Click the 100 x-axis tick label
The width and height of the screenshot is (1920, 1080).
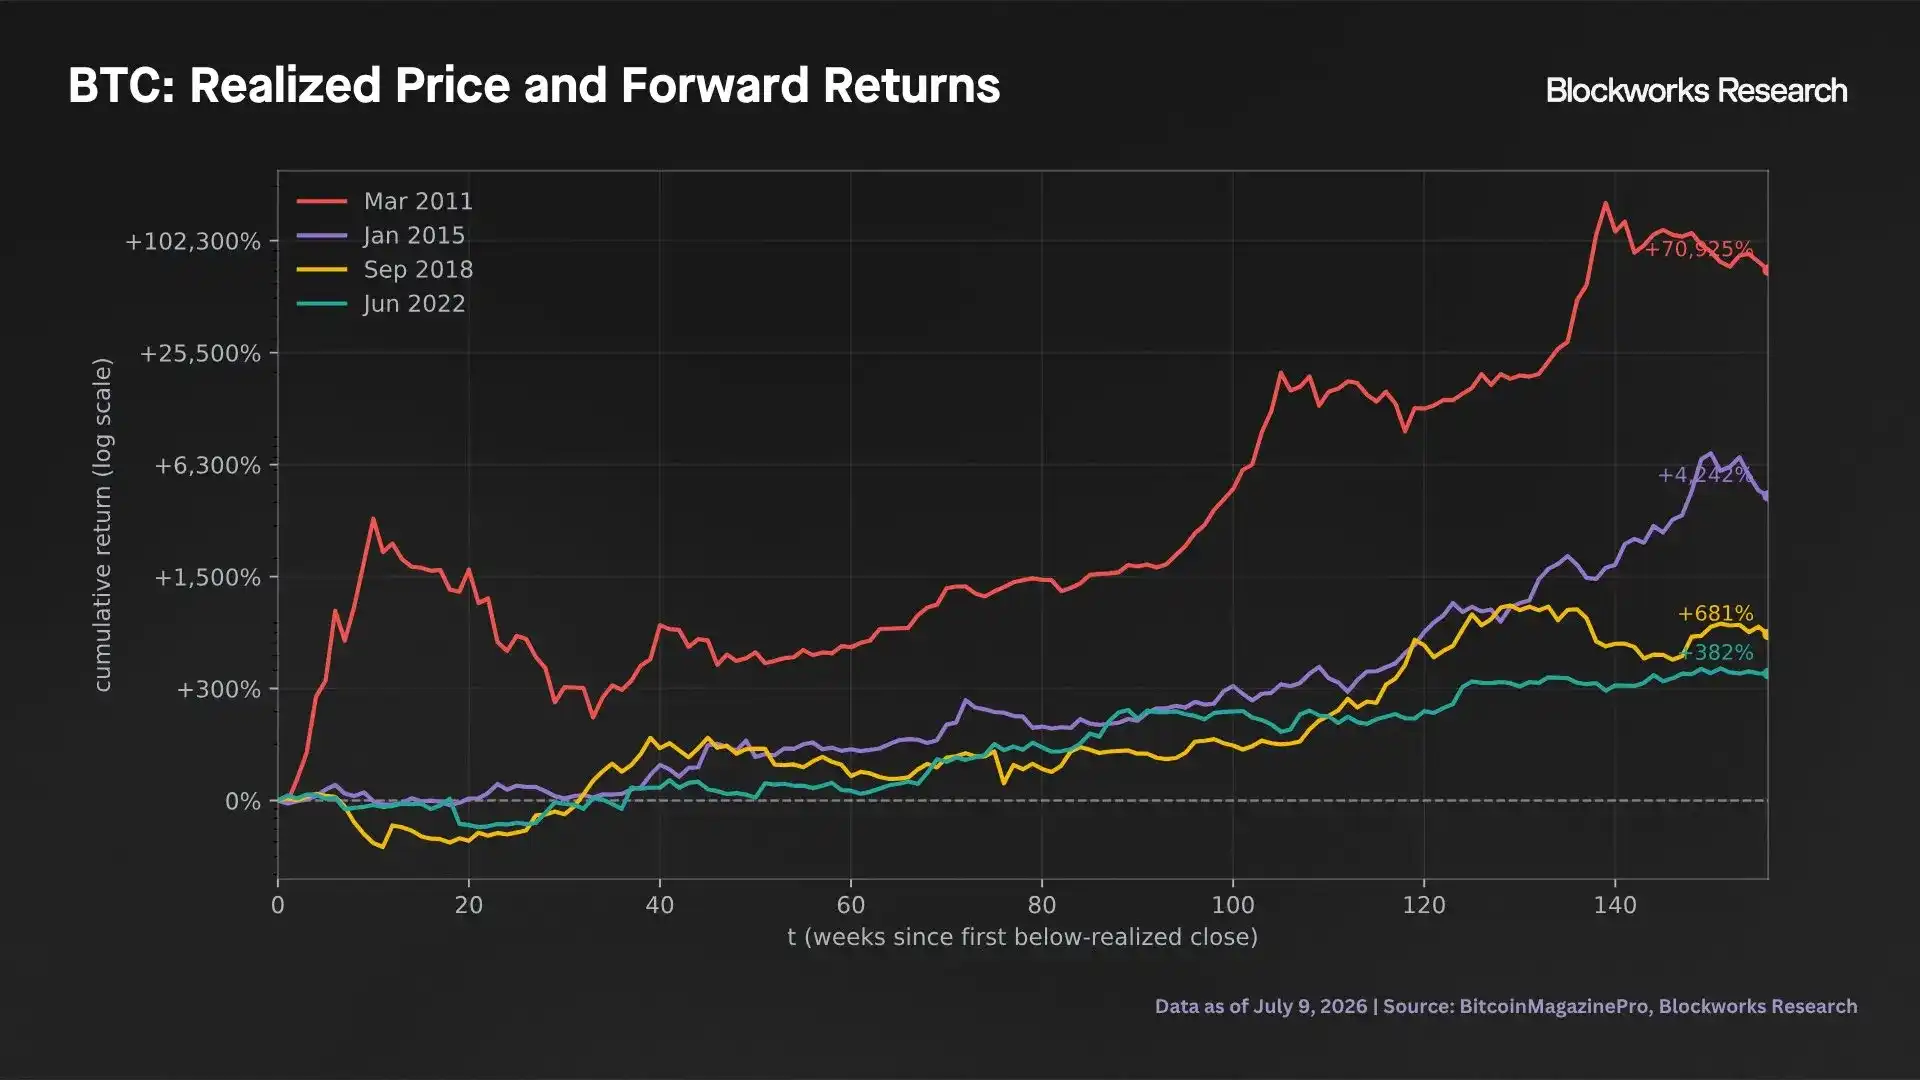tap(1232, 906)
